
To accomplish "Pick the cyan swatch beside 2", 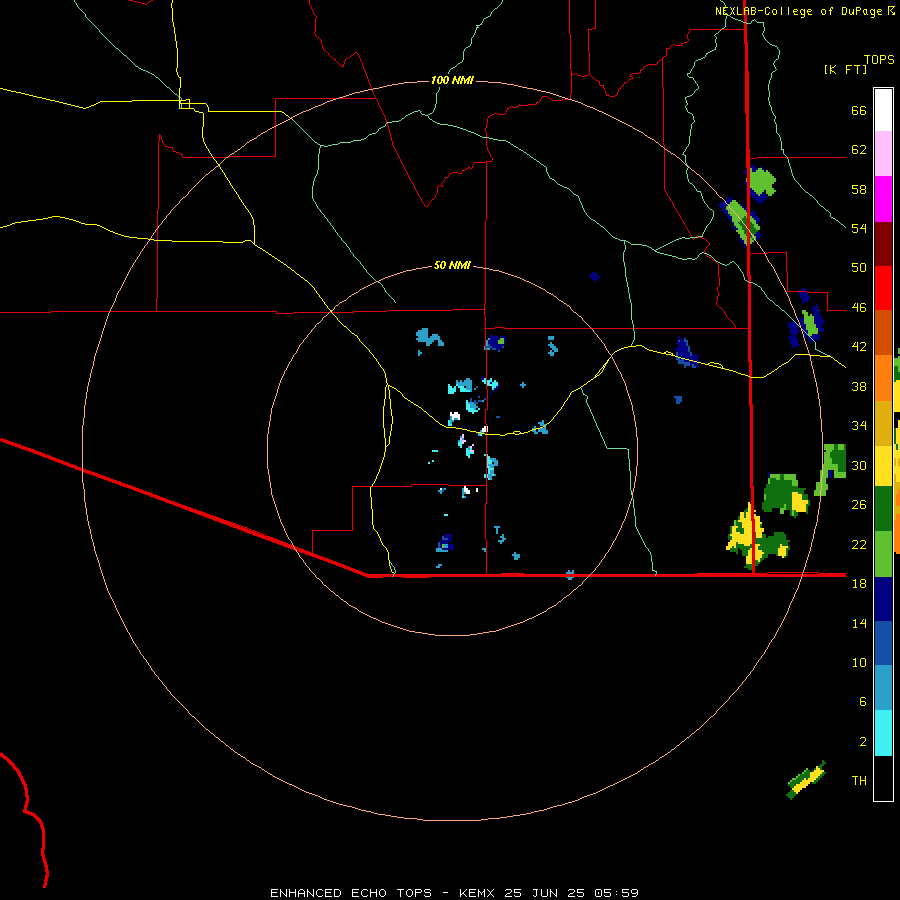I will point(883,733).
